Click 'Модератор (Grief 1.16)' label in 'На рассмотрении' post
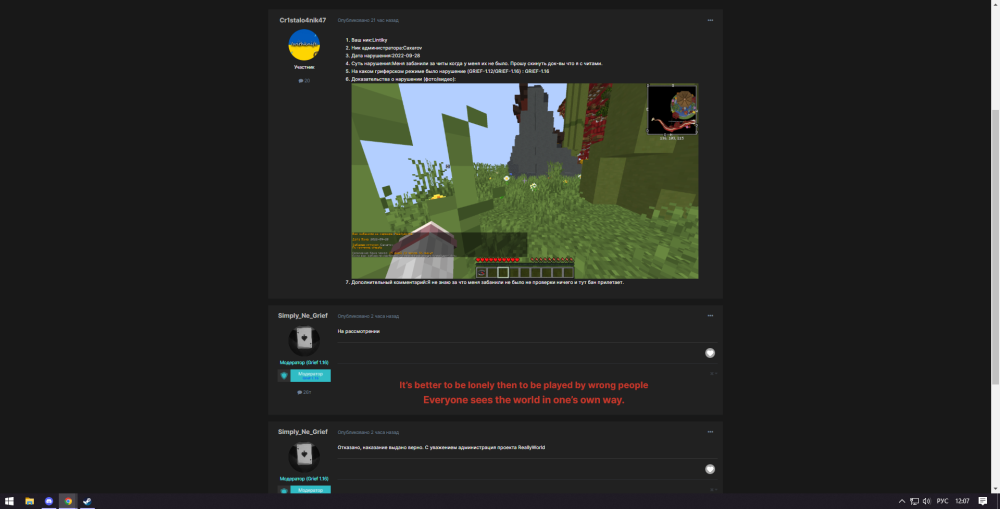Viewport: 1000px width, 509px height. (x=304, y=362)
